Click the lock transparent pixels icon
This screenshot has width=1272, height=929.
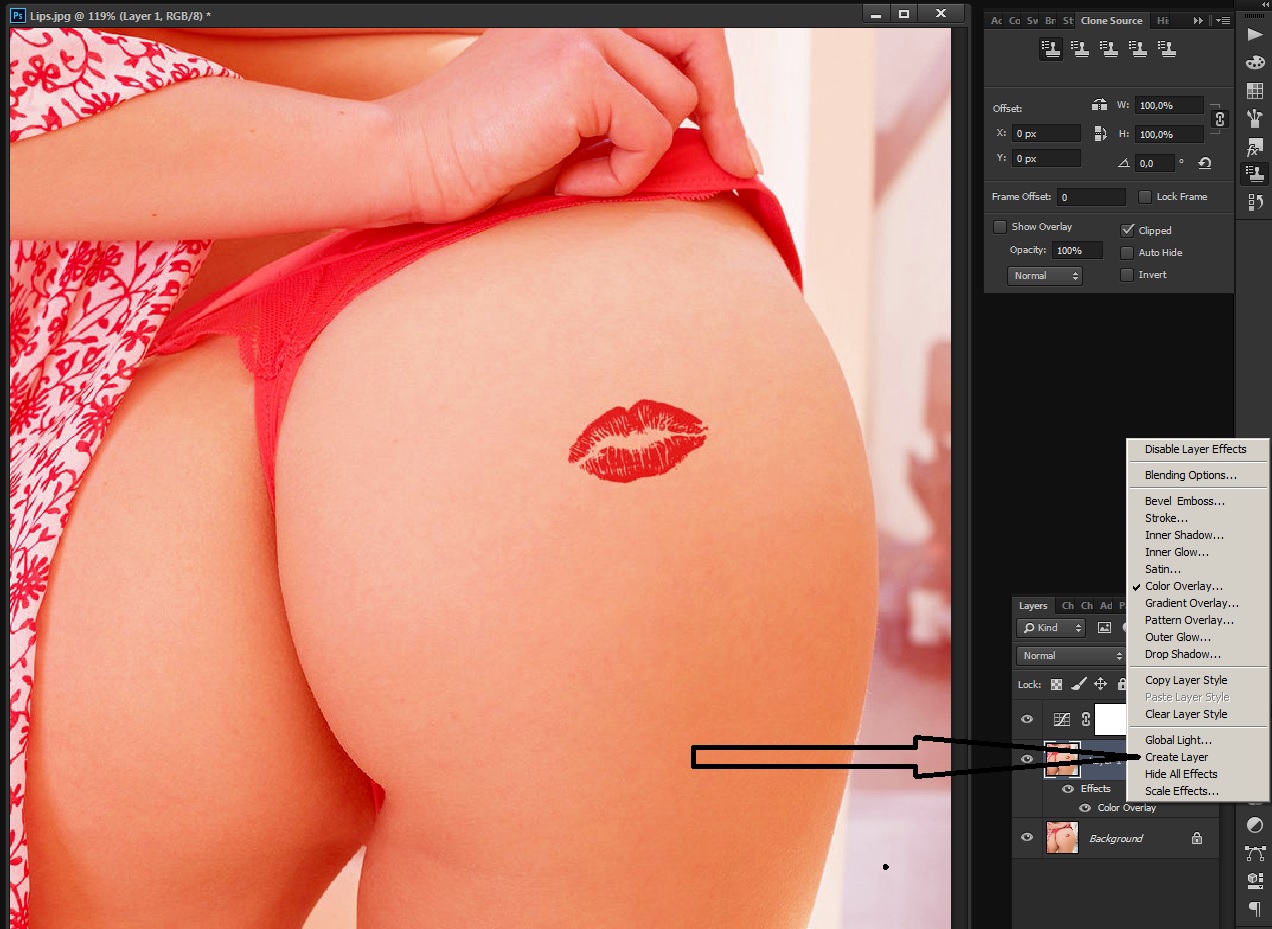1057,684
